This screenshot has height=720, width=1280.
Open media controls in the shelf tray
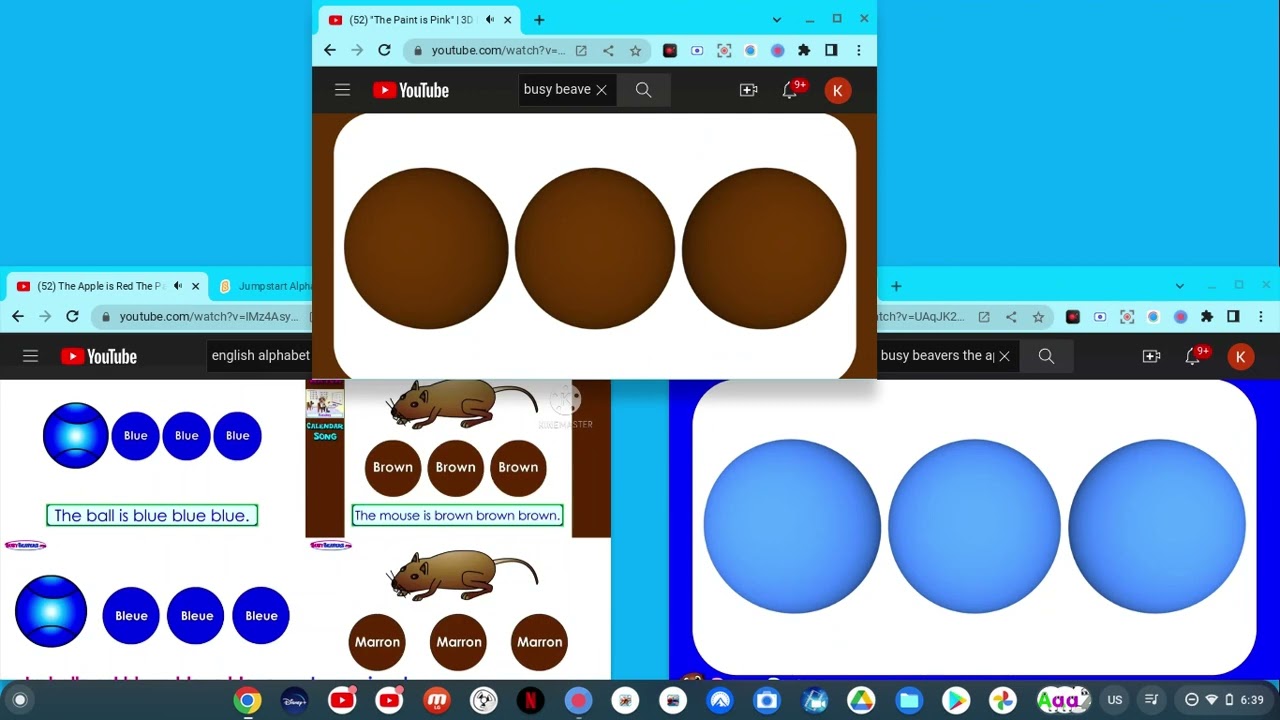coord(1151,700)
